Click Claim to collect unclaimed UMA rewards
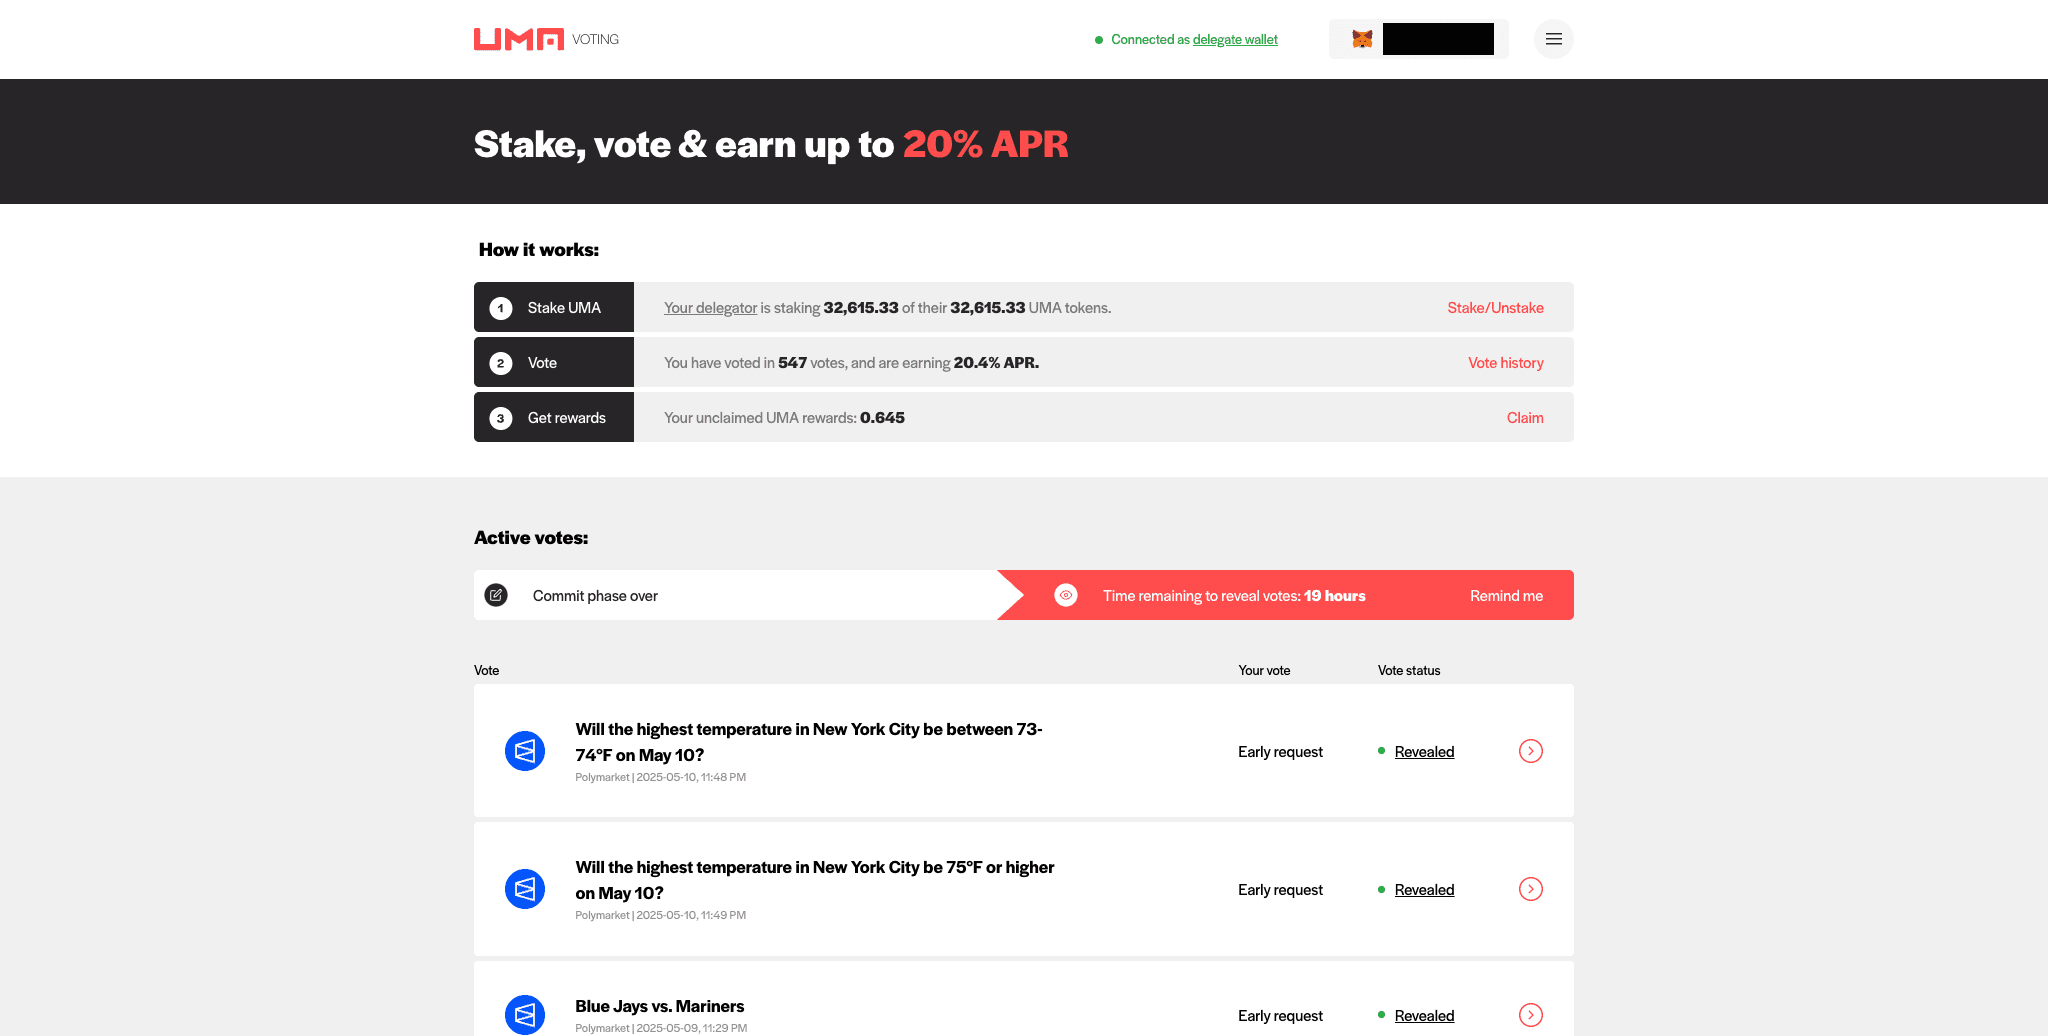2048x1036 pixels. [x=1525, y=417]
